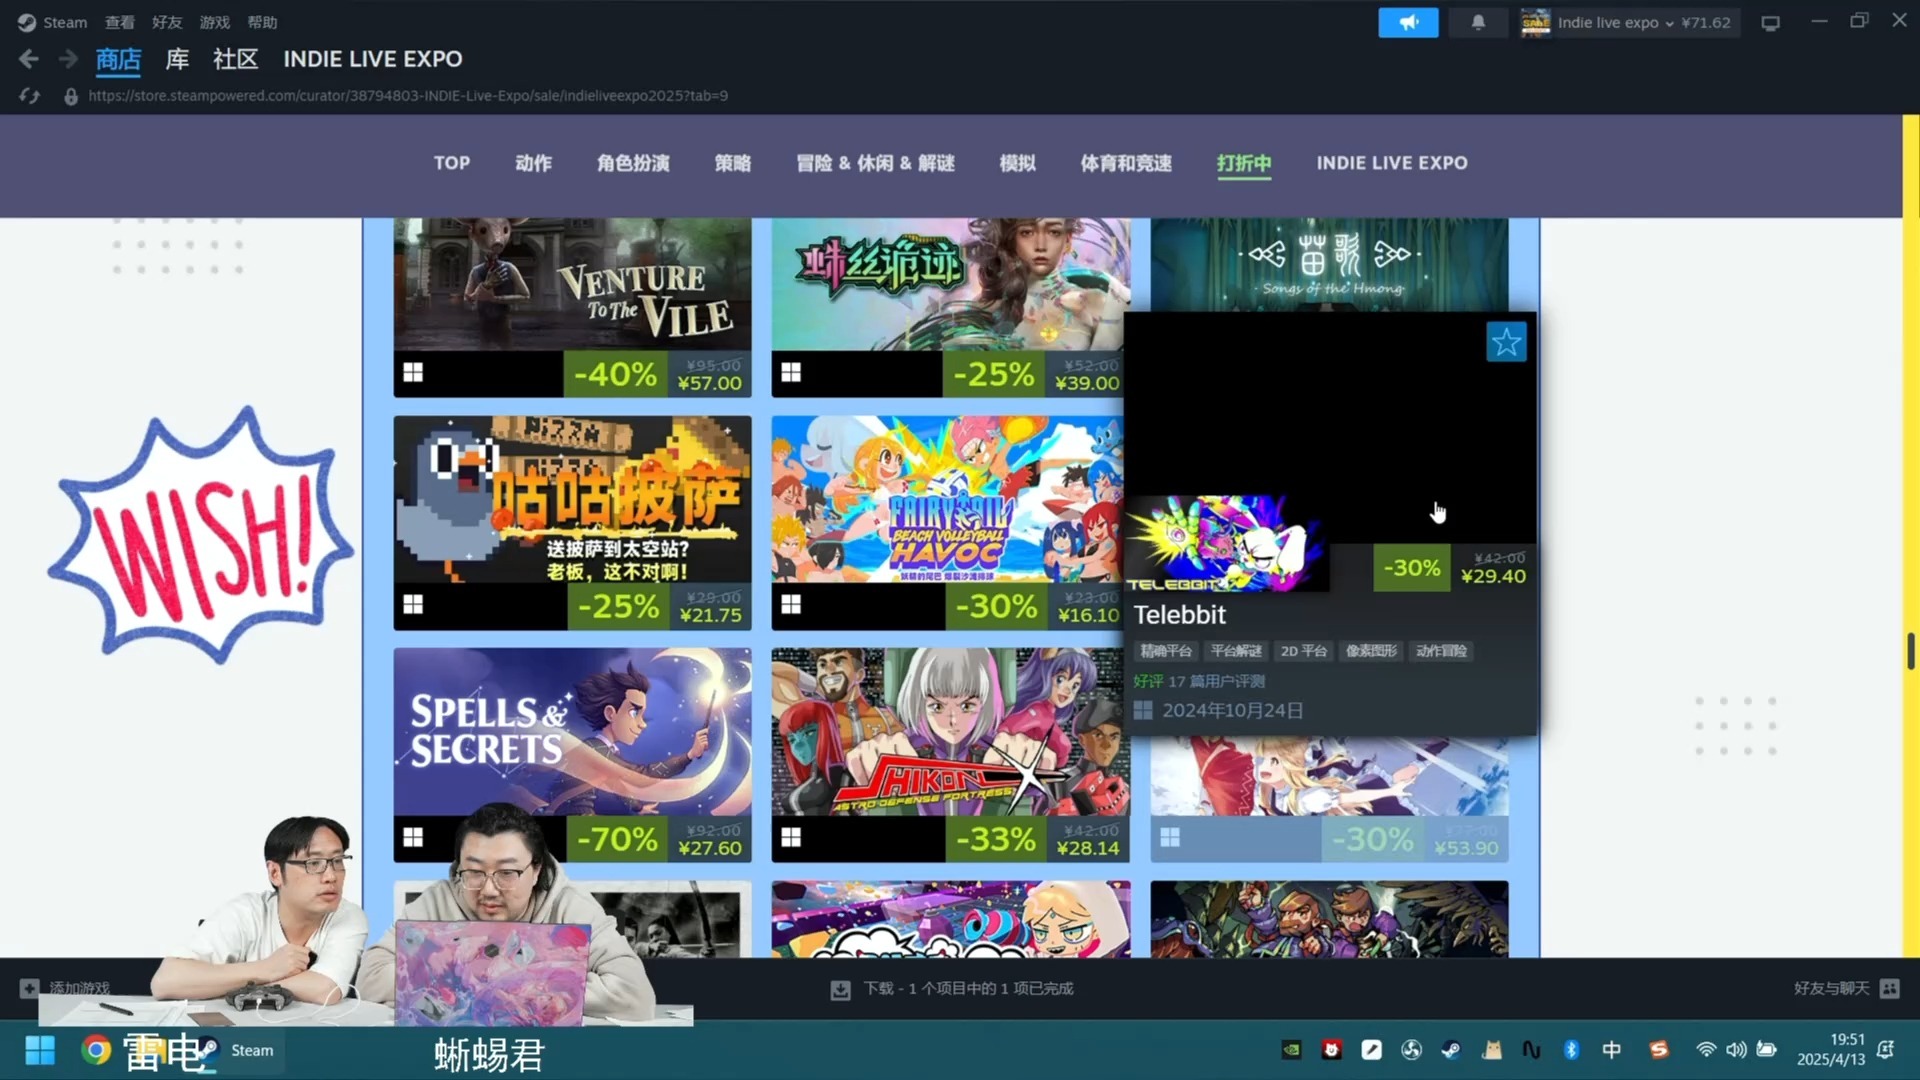Open the 蛛丝诡迹 game card

point(950,308)
